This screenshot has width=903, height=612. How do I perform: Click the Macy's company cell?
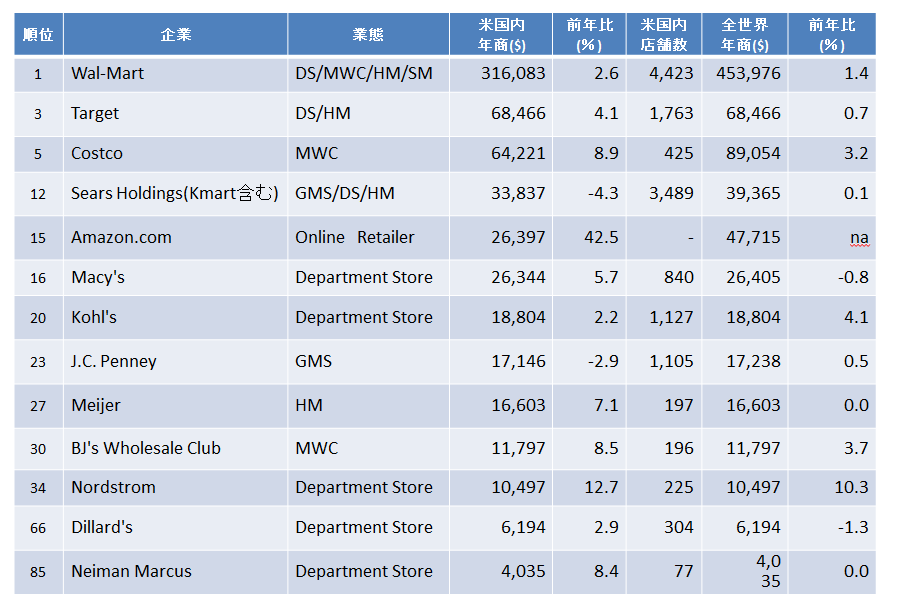pyautogui.click(x=176, y=278)
